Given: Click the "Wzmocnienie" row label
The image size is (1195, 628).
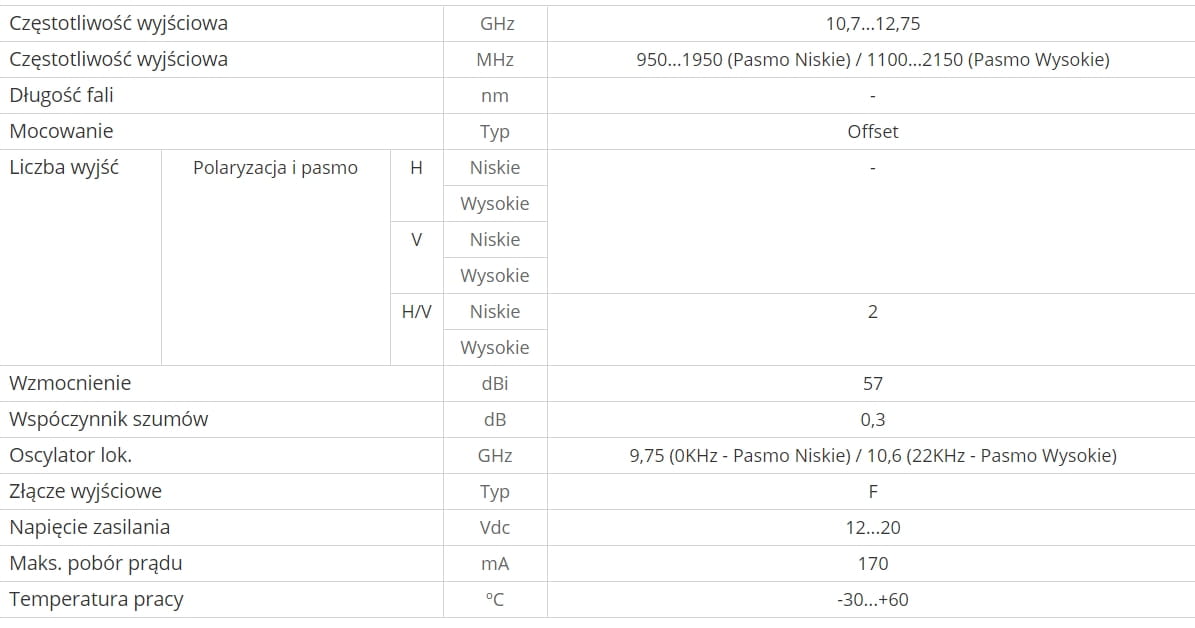Looking at the screenshot, I should tap(70, 383).
